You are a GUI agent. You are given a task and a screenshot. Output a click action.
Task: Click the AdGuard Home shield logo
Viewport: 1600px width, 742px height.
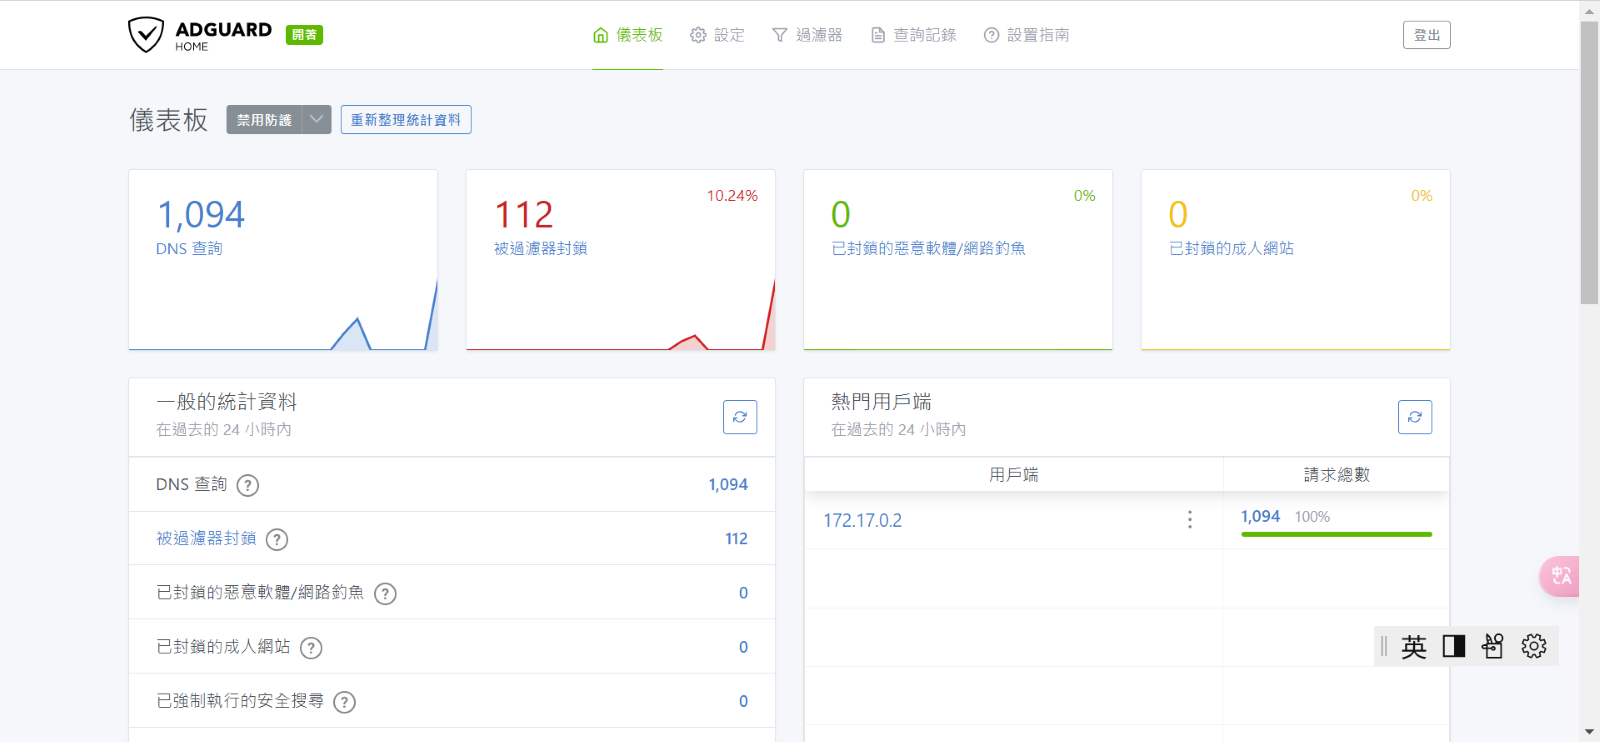(146, 34)
